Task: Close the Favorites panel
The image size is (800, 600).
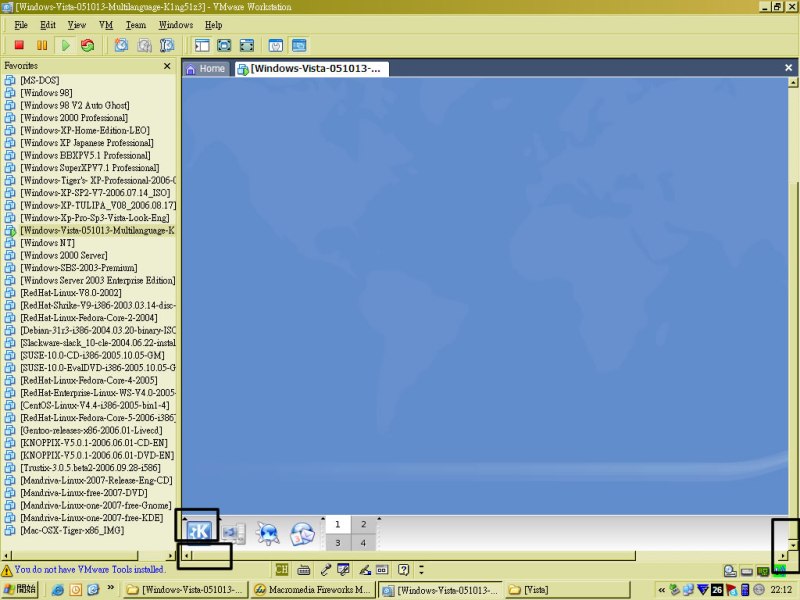Action: click(x=167, y=66)
